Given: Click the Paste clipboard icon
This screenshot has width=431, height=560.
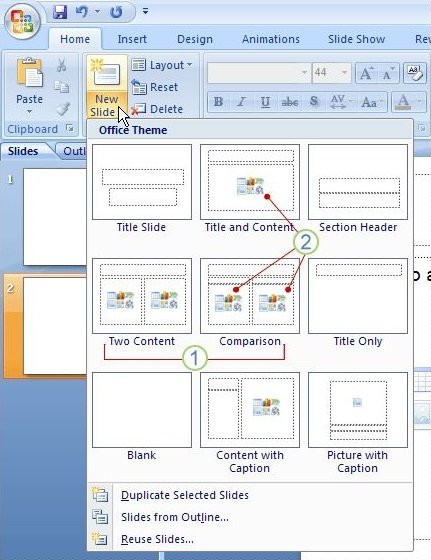Looking at the screenshot, I should [x=29, y=72].
